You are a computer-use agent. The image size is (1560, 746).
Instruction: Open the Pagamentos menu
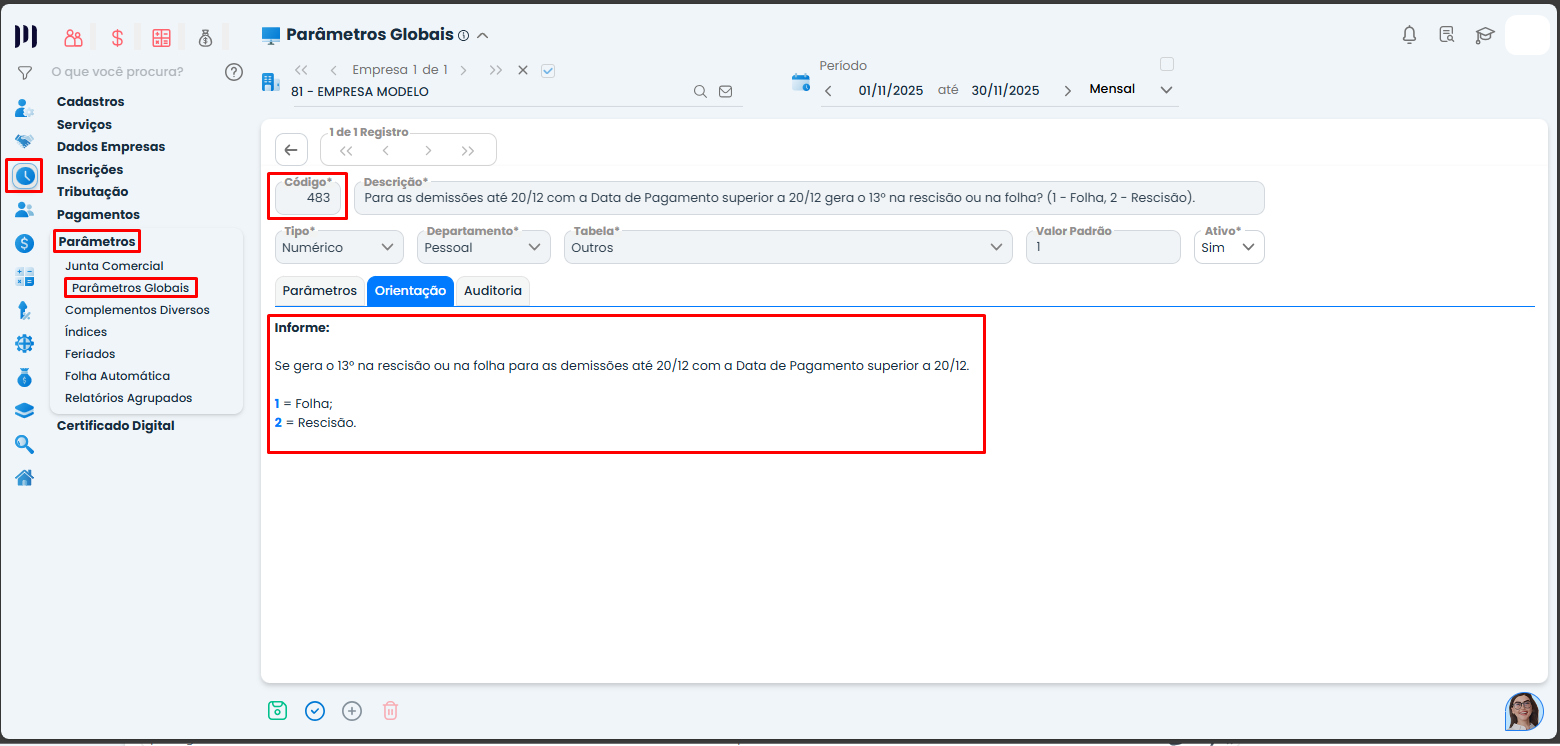(98, 214)
